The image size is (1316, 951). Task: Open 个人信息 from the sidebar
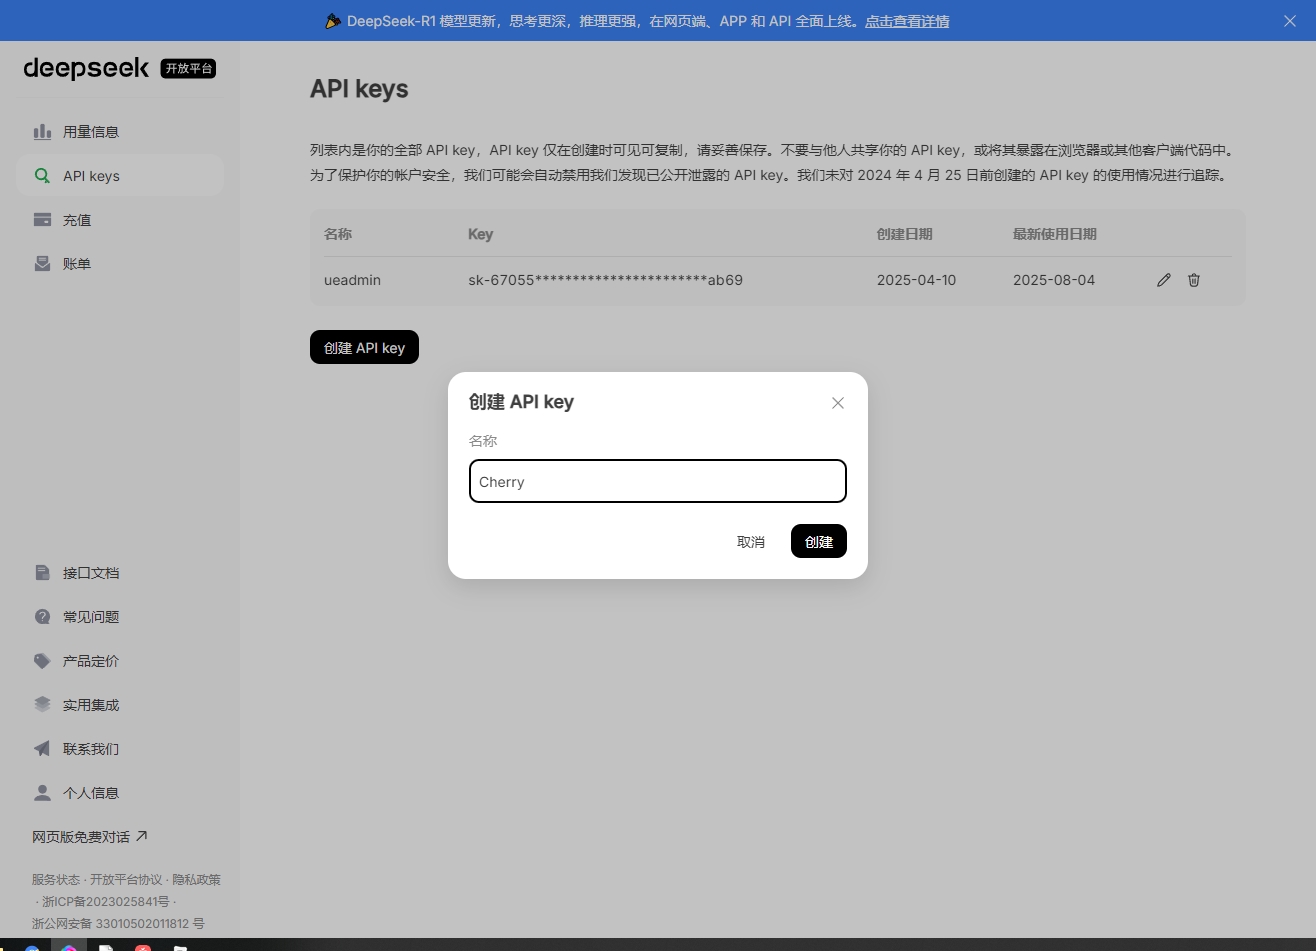120,793
